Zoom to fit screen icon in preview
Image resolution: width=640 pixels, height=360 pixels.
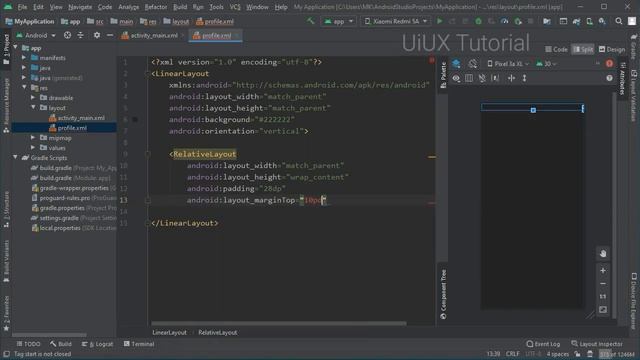[x=603, y=310]
